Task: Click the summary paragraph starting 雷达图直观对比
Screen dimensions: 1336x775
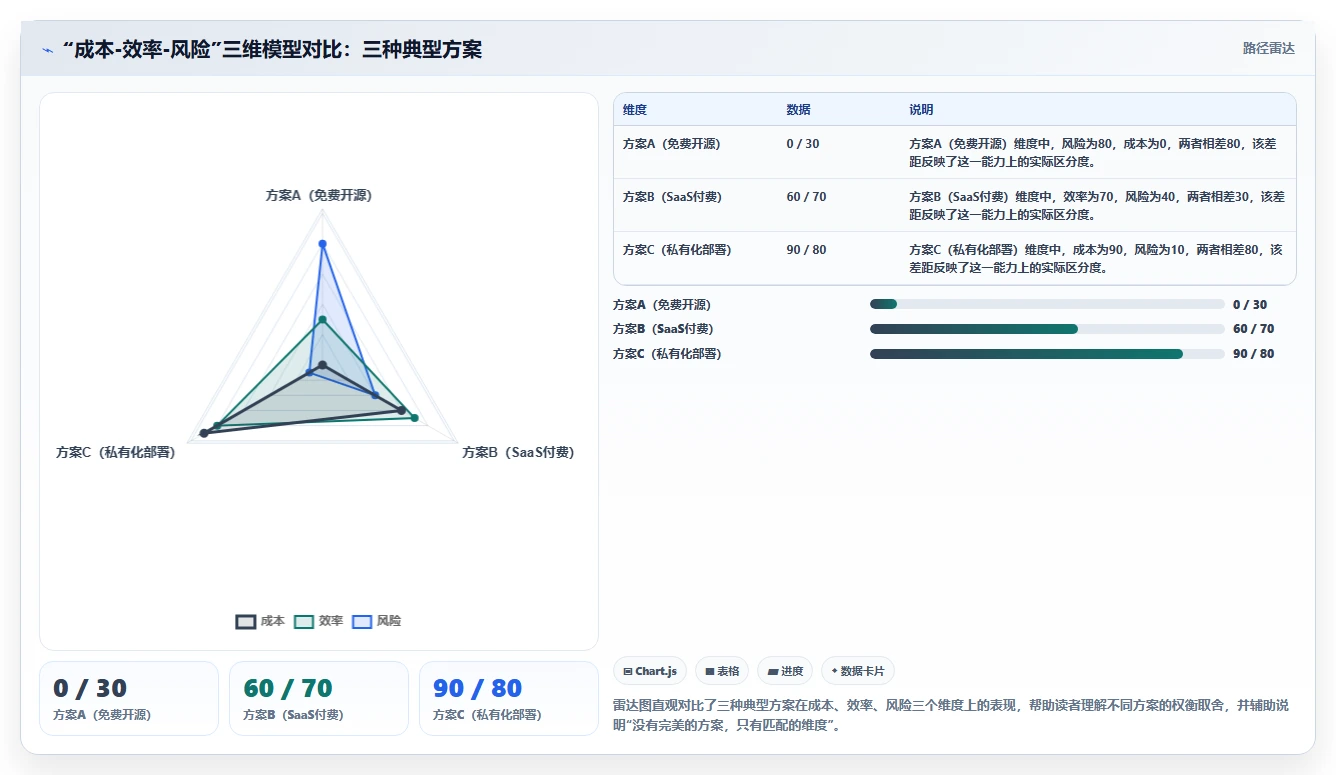Action: pos(951,715)
